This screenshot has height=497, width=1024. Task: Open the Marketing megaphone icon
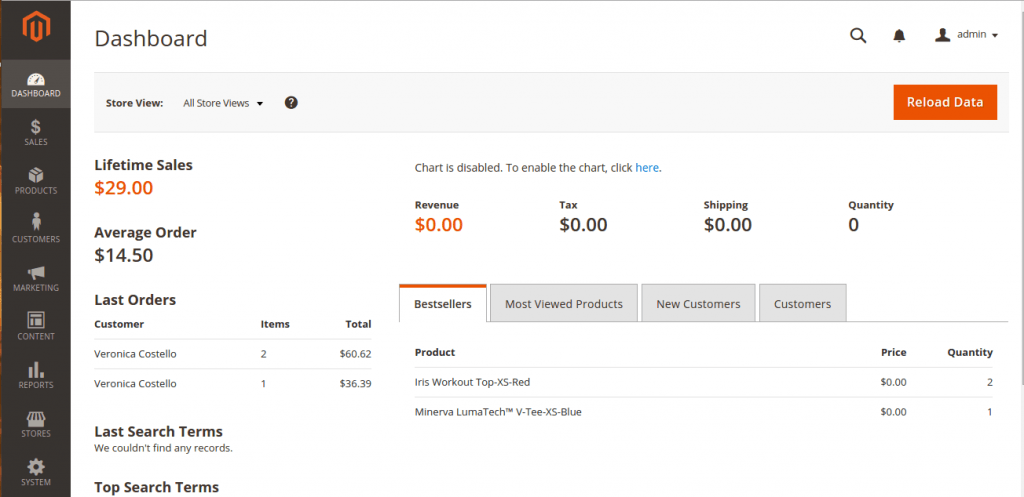[36, 272]
